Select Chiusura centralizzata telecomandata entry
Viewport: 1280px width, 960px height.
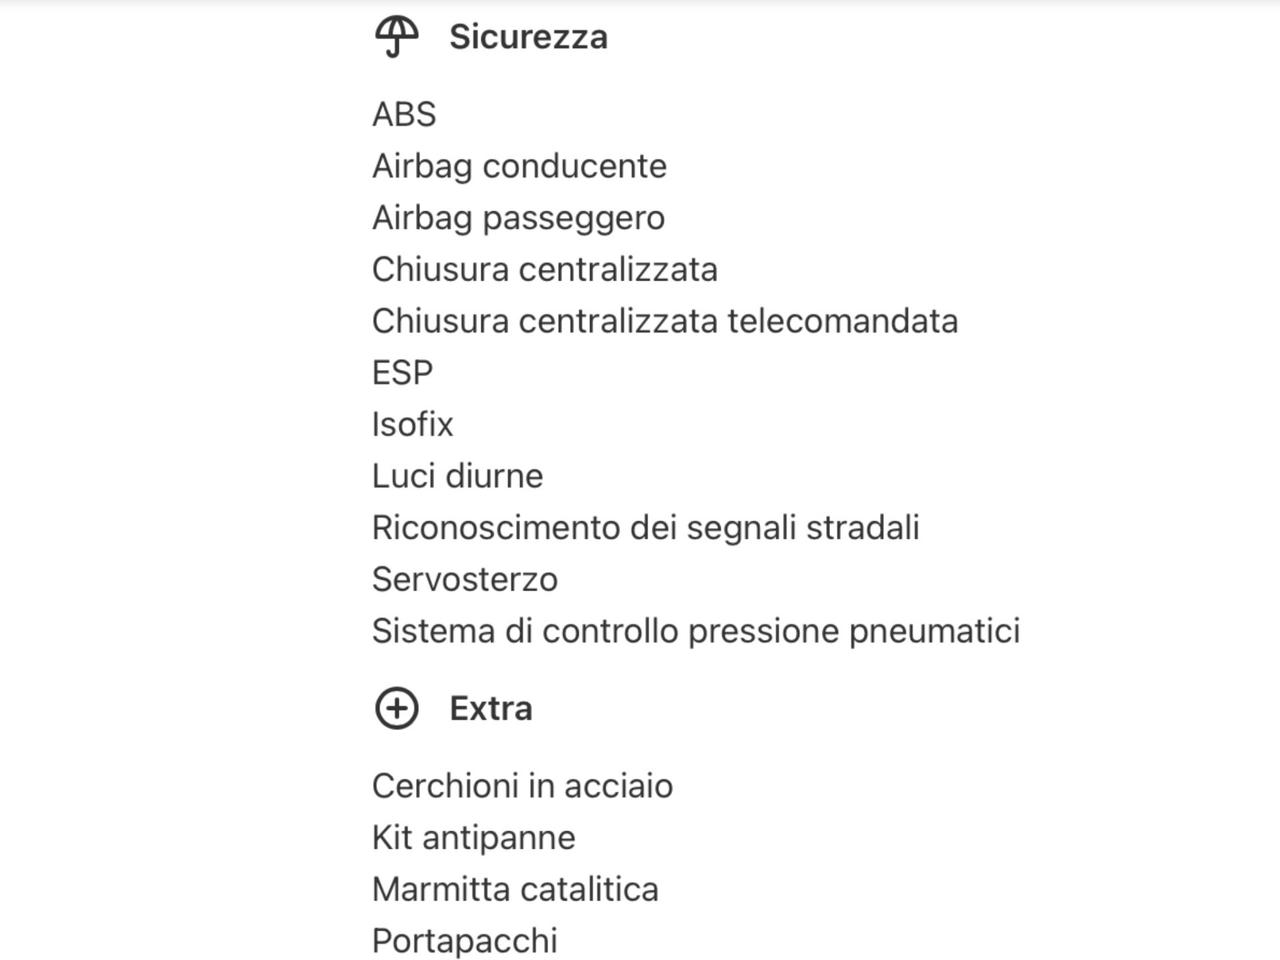point(664,321)
